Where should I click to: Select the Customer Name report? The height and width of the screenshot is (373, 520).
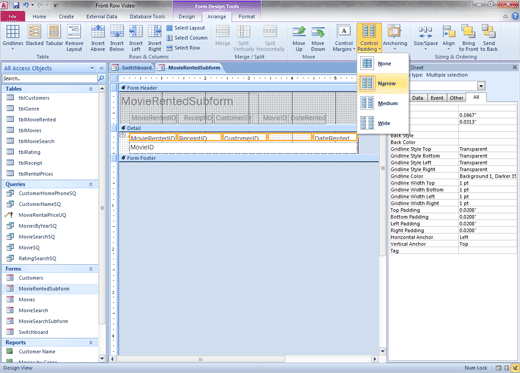tap(37, 352)
